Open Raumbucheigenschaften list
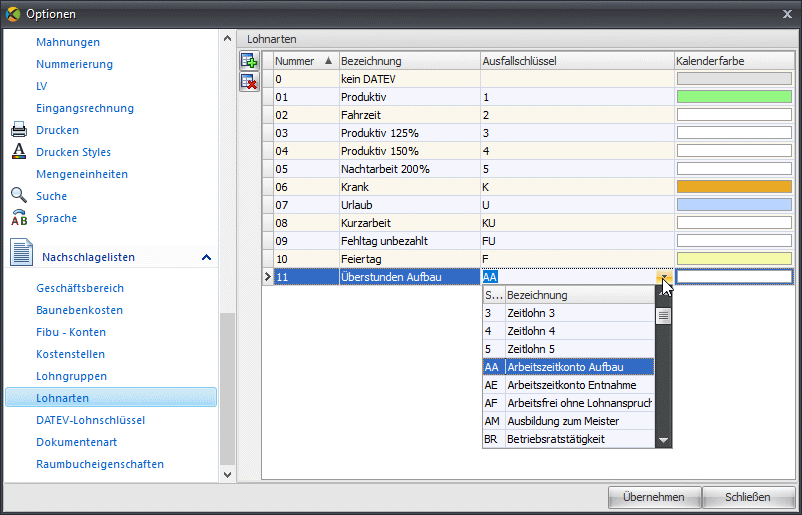The width and height of the screenshot is (802, 515). coord(100,464)
